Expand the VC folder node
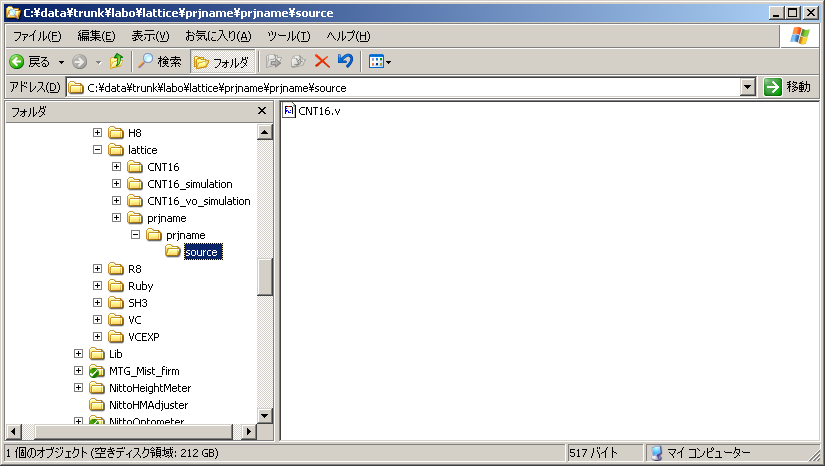 (97, 319)
